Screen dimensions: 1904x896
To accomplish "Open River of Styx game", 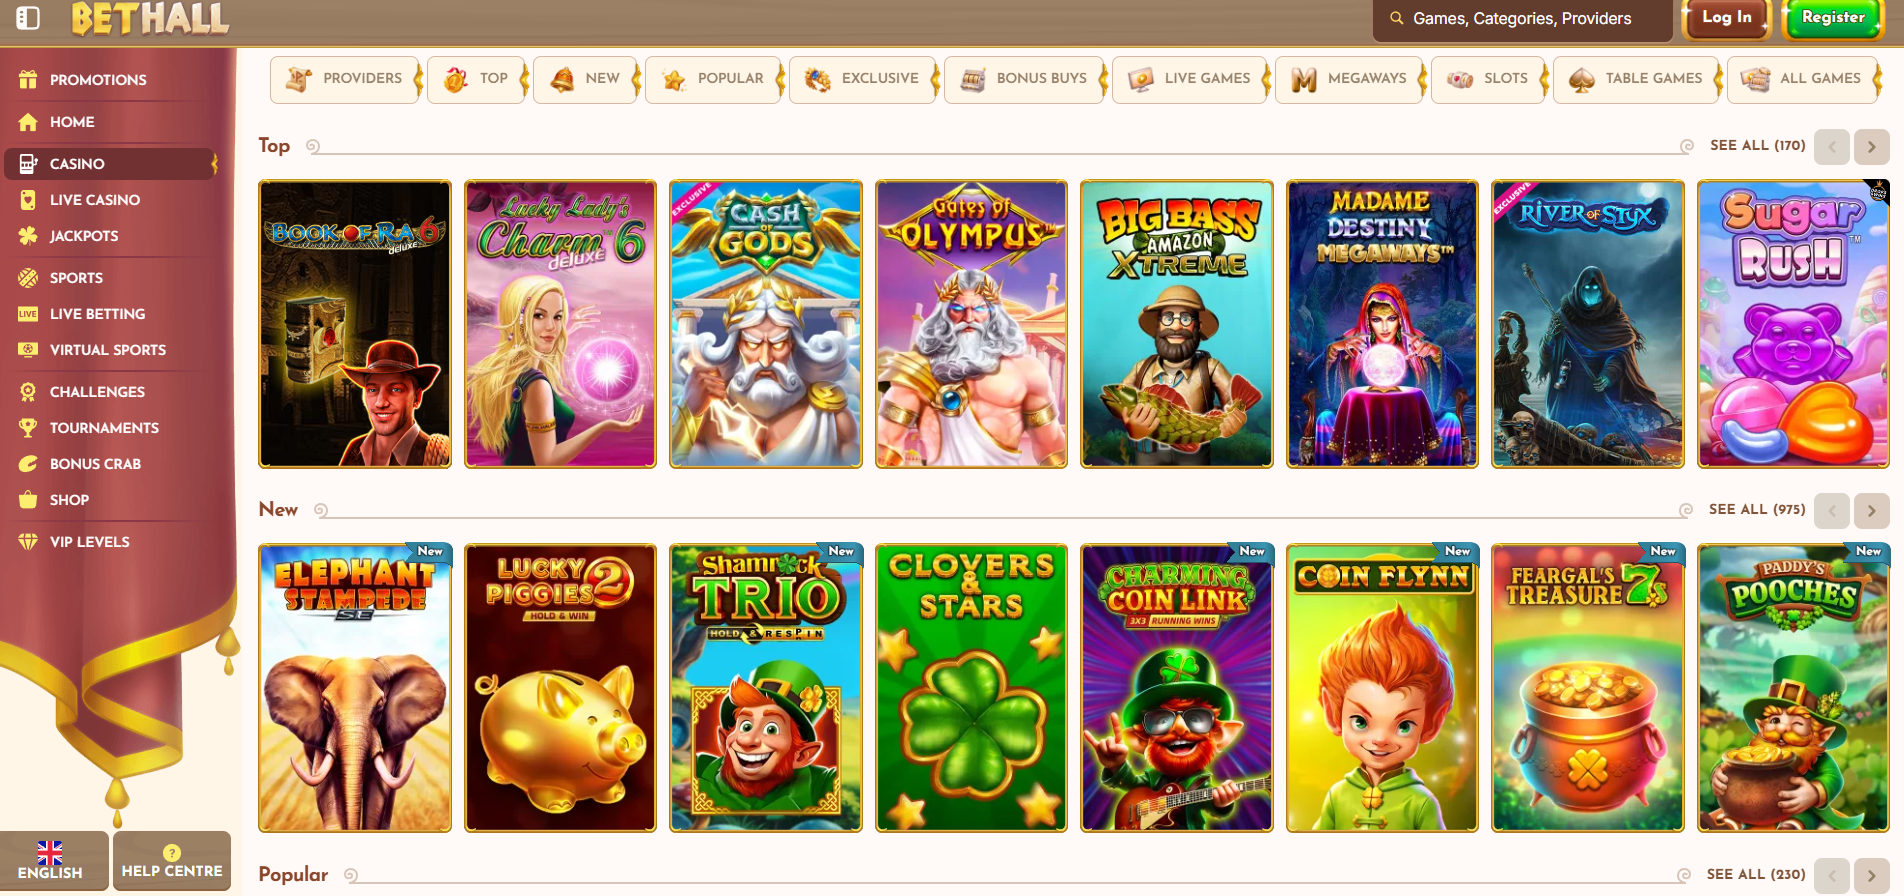I will (1588, 324).
